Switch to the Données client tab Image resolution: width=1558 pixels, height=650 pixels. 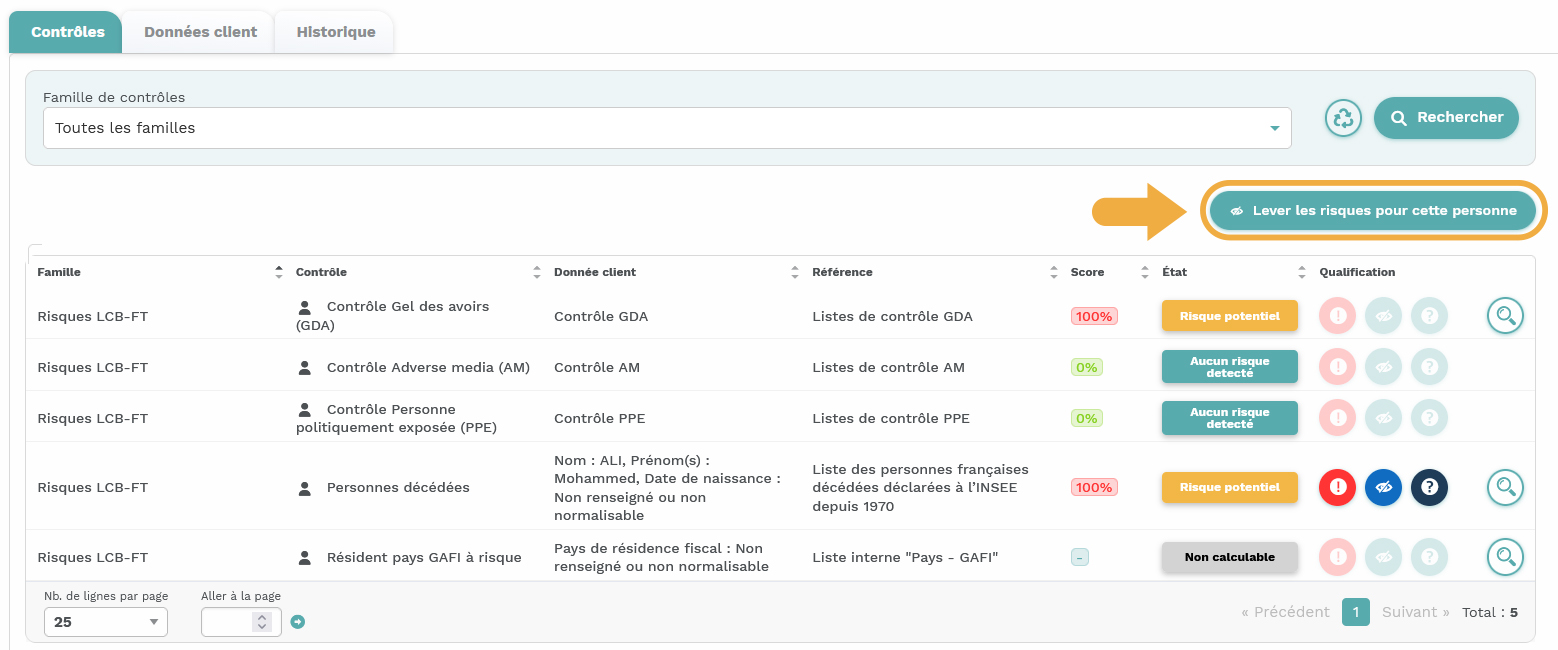pos(200,32)
